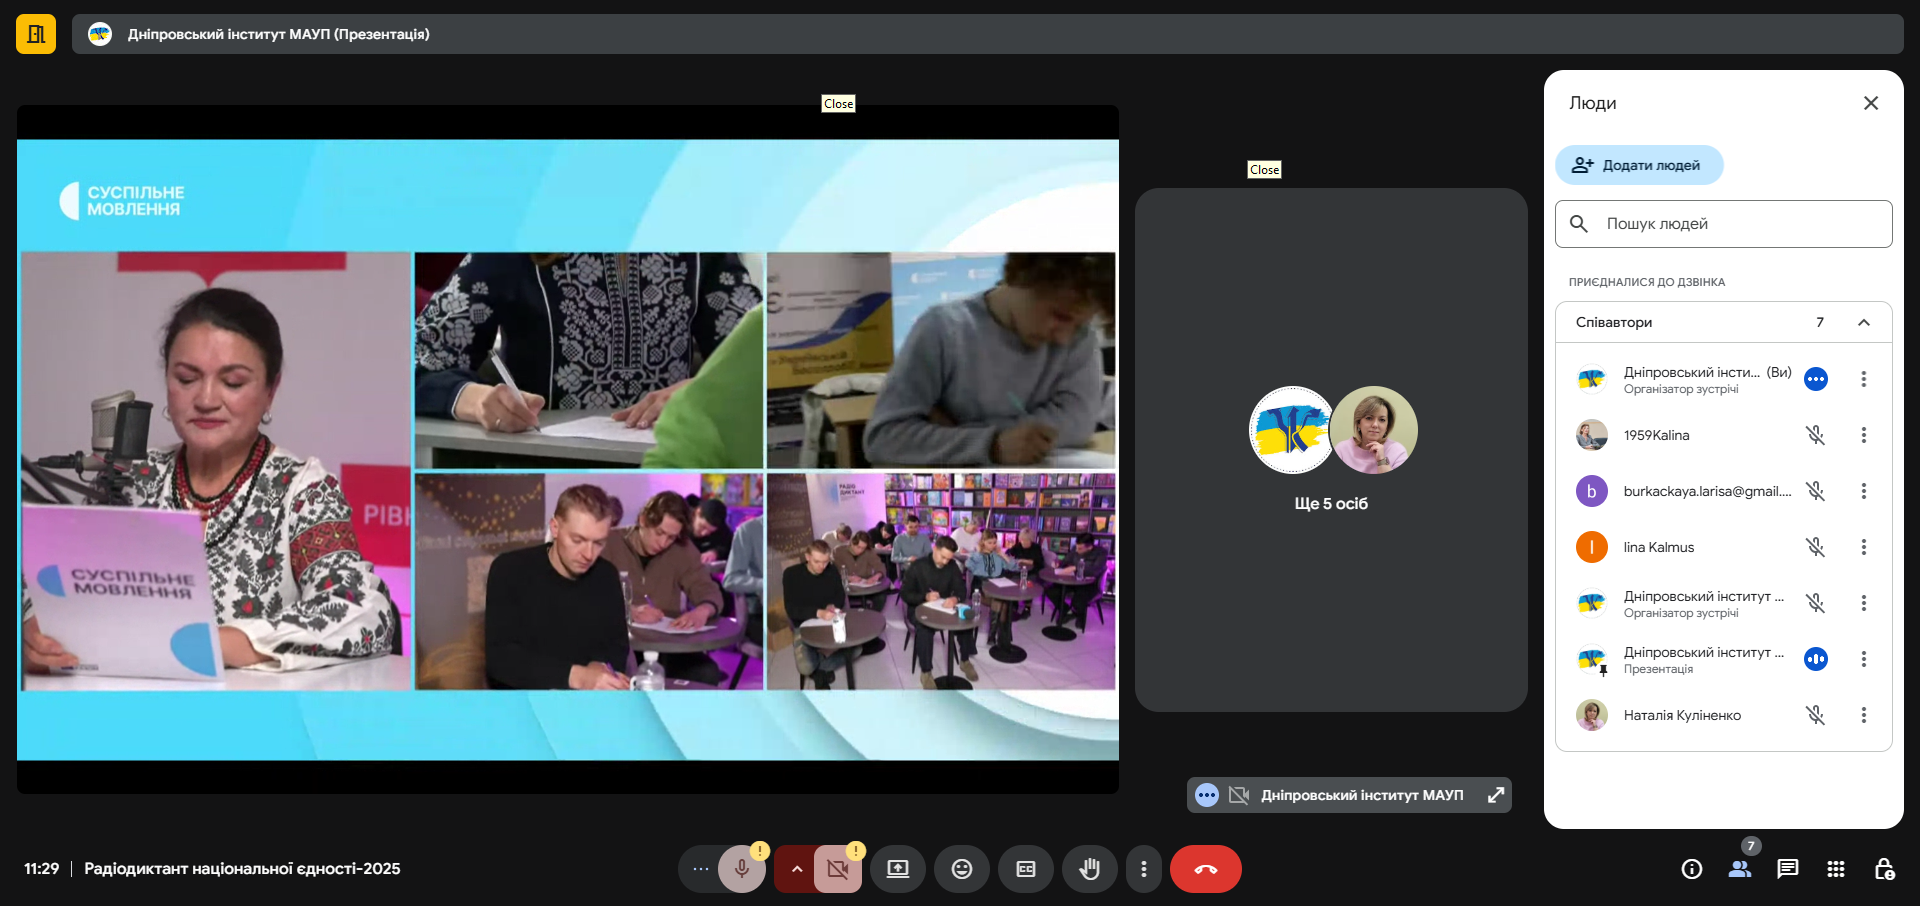
Task: Expand audio settings arrow beside camera
Action: 796,869
